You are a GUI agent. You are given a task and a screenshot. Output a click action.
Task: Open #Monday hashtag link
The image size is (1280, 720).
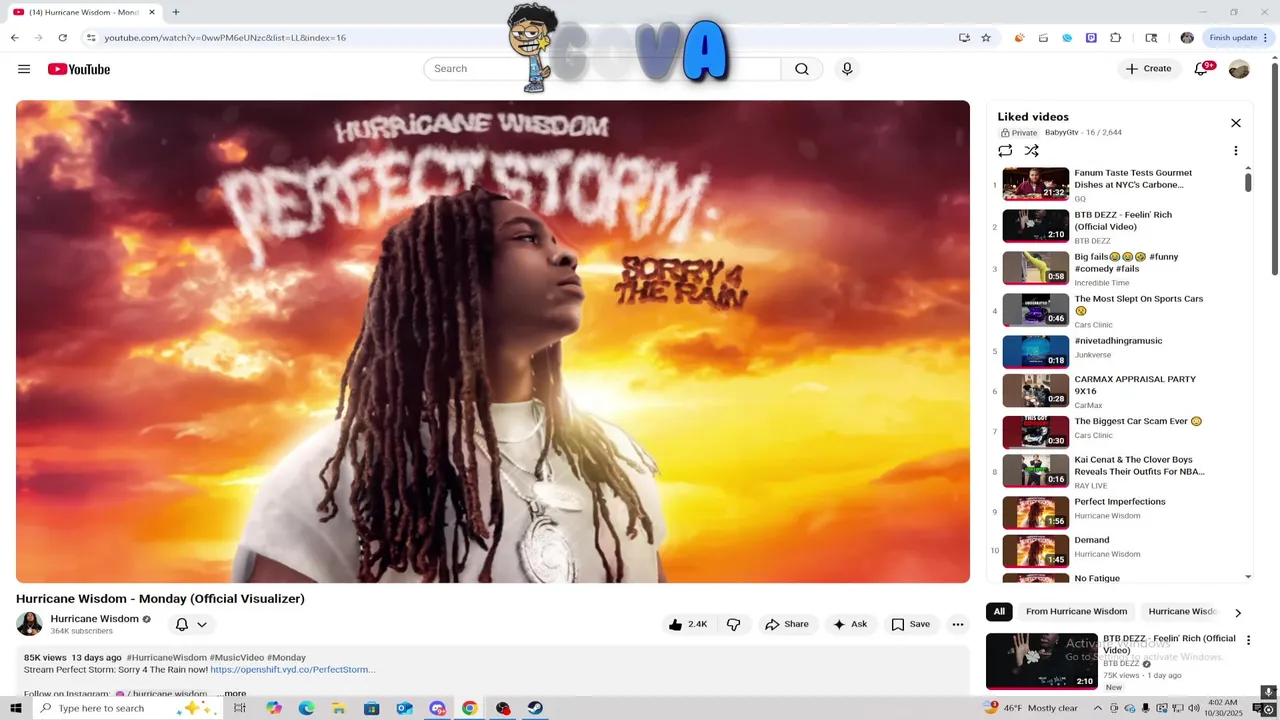pyautogui.click(x=286, y=658)
